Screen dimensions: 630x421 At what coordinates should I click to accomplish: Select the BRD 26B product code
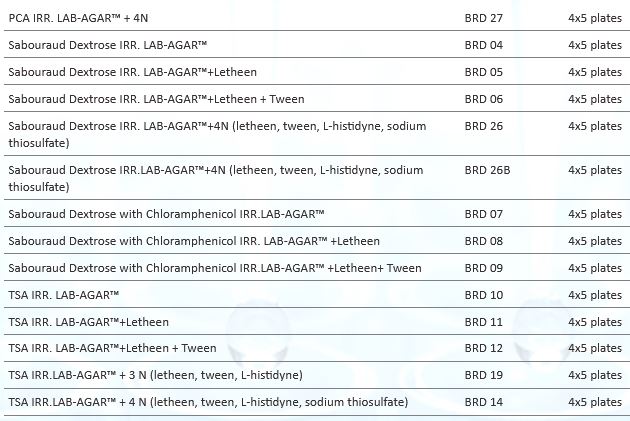tap(488, 171)
